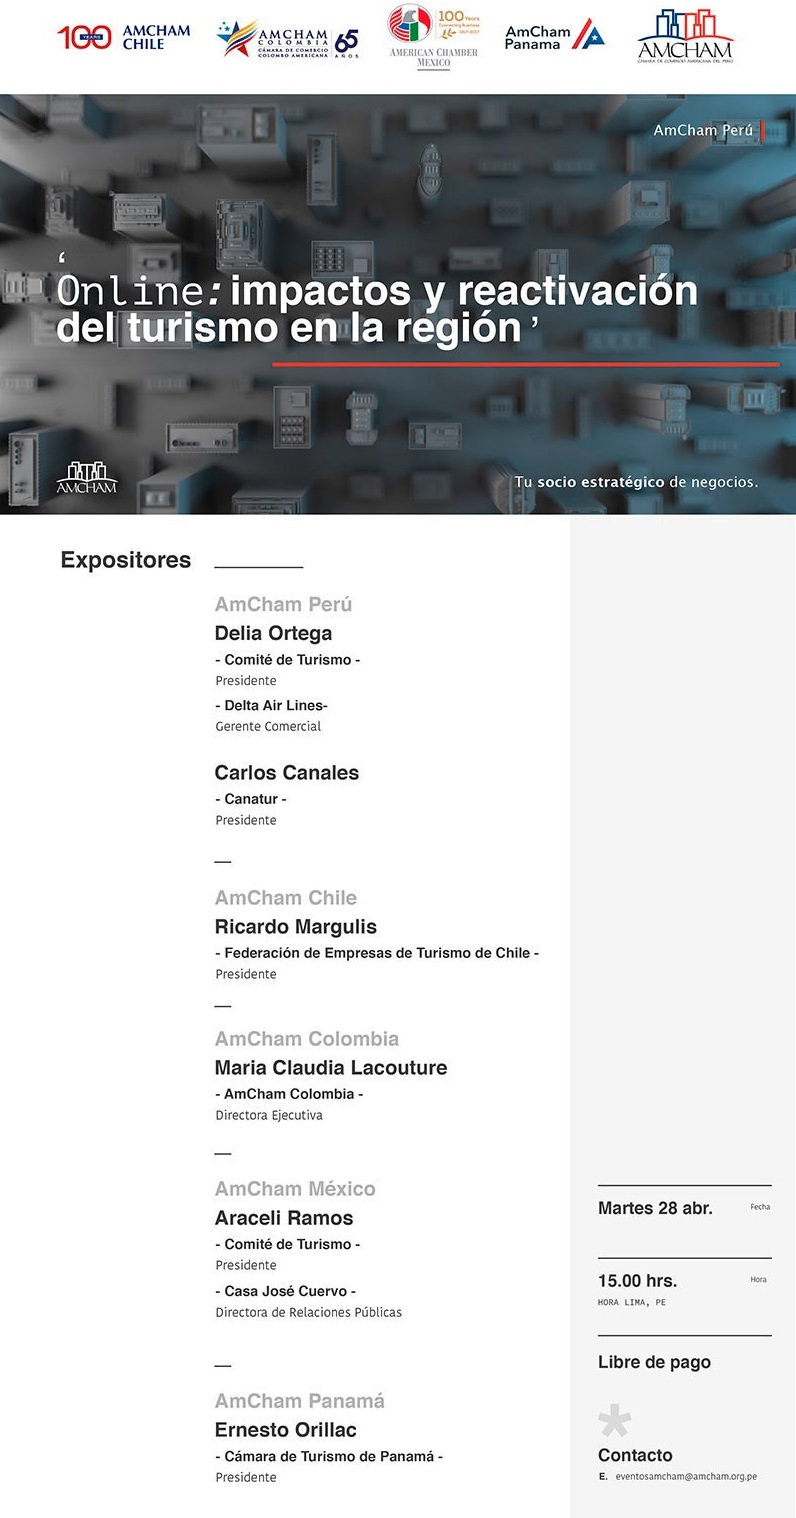Click the Martes 28 abr. date
The width and height of the screenshot is (796, 1518).
point(655,1208)
